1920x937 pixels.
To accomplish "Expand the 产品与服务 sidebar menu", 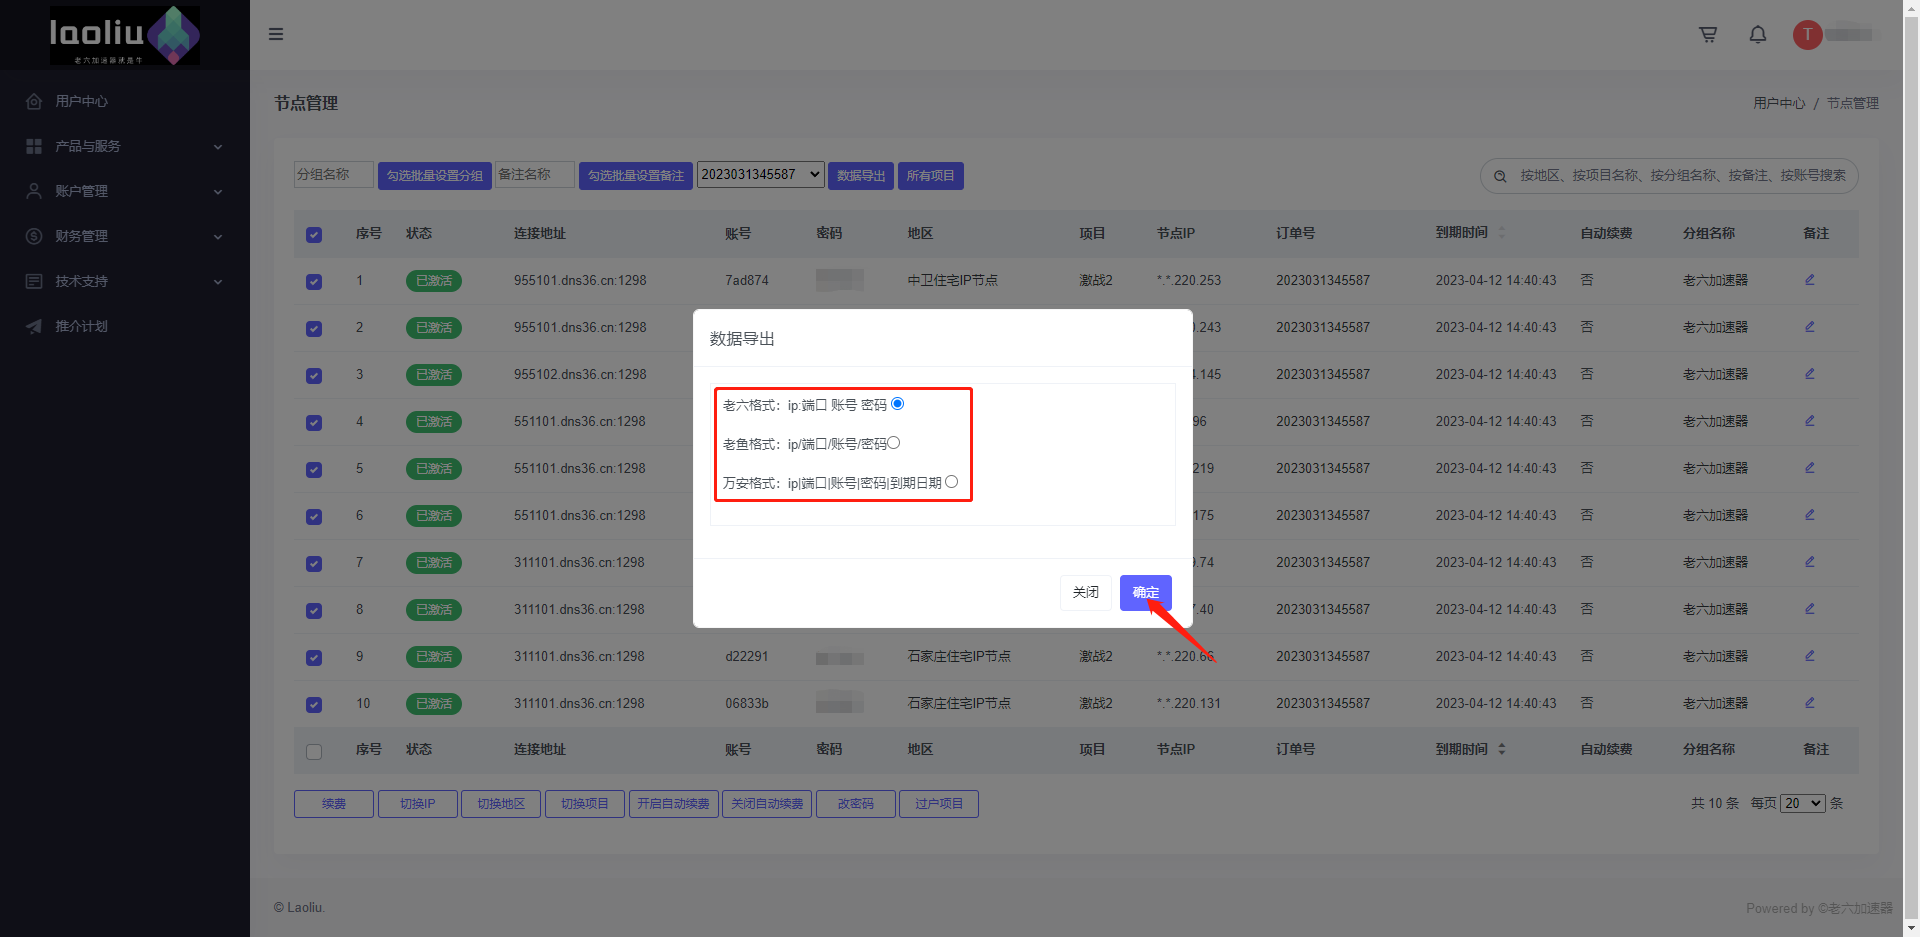I will [125, 146].
